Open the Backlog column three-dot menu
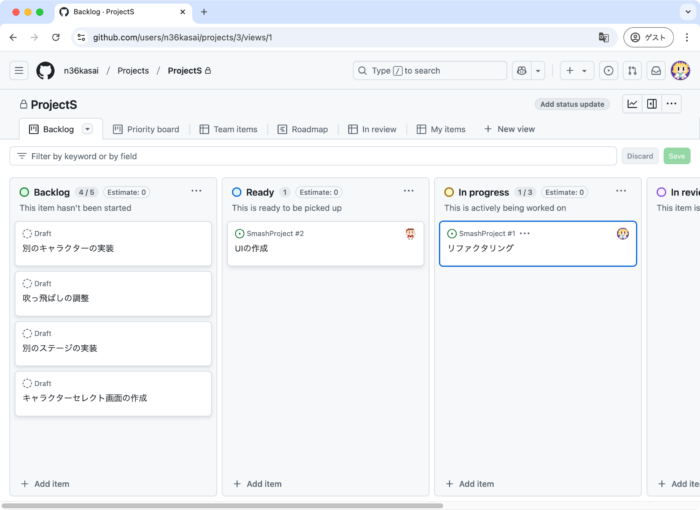Viewport: 700px width, 510px height. coord(196,191)
